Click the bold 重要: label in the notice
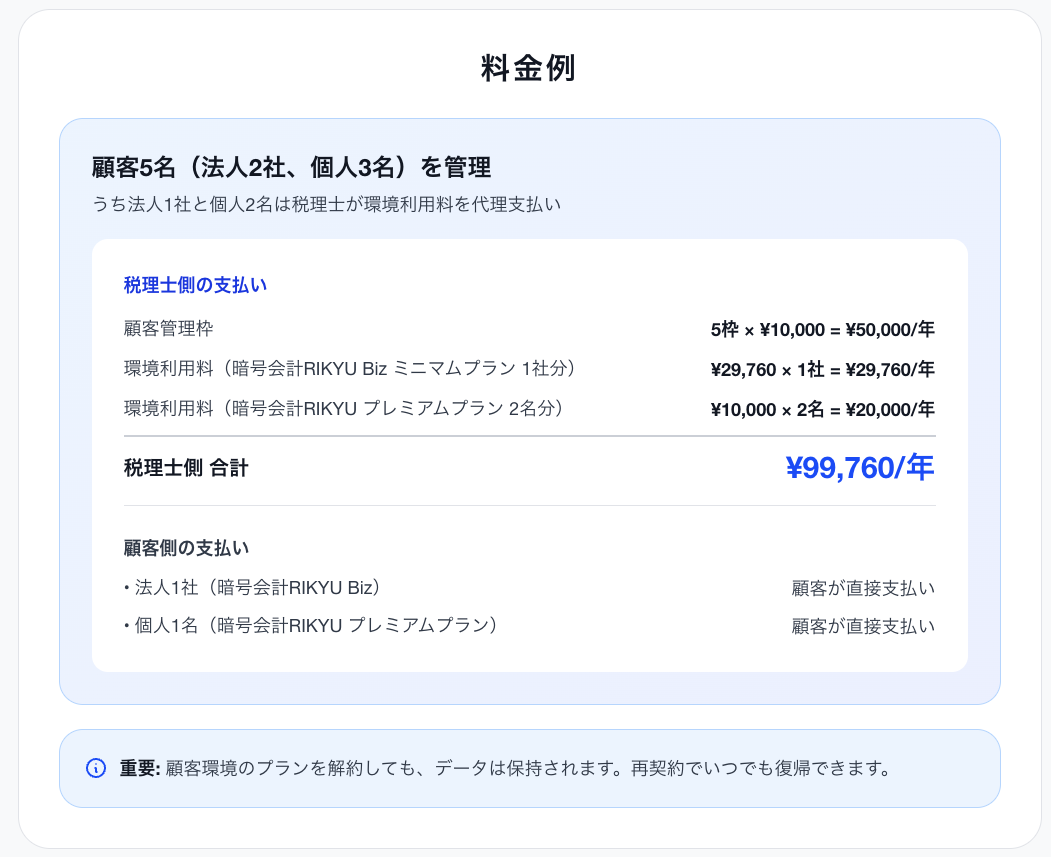 (x=140, y=768)
